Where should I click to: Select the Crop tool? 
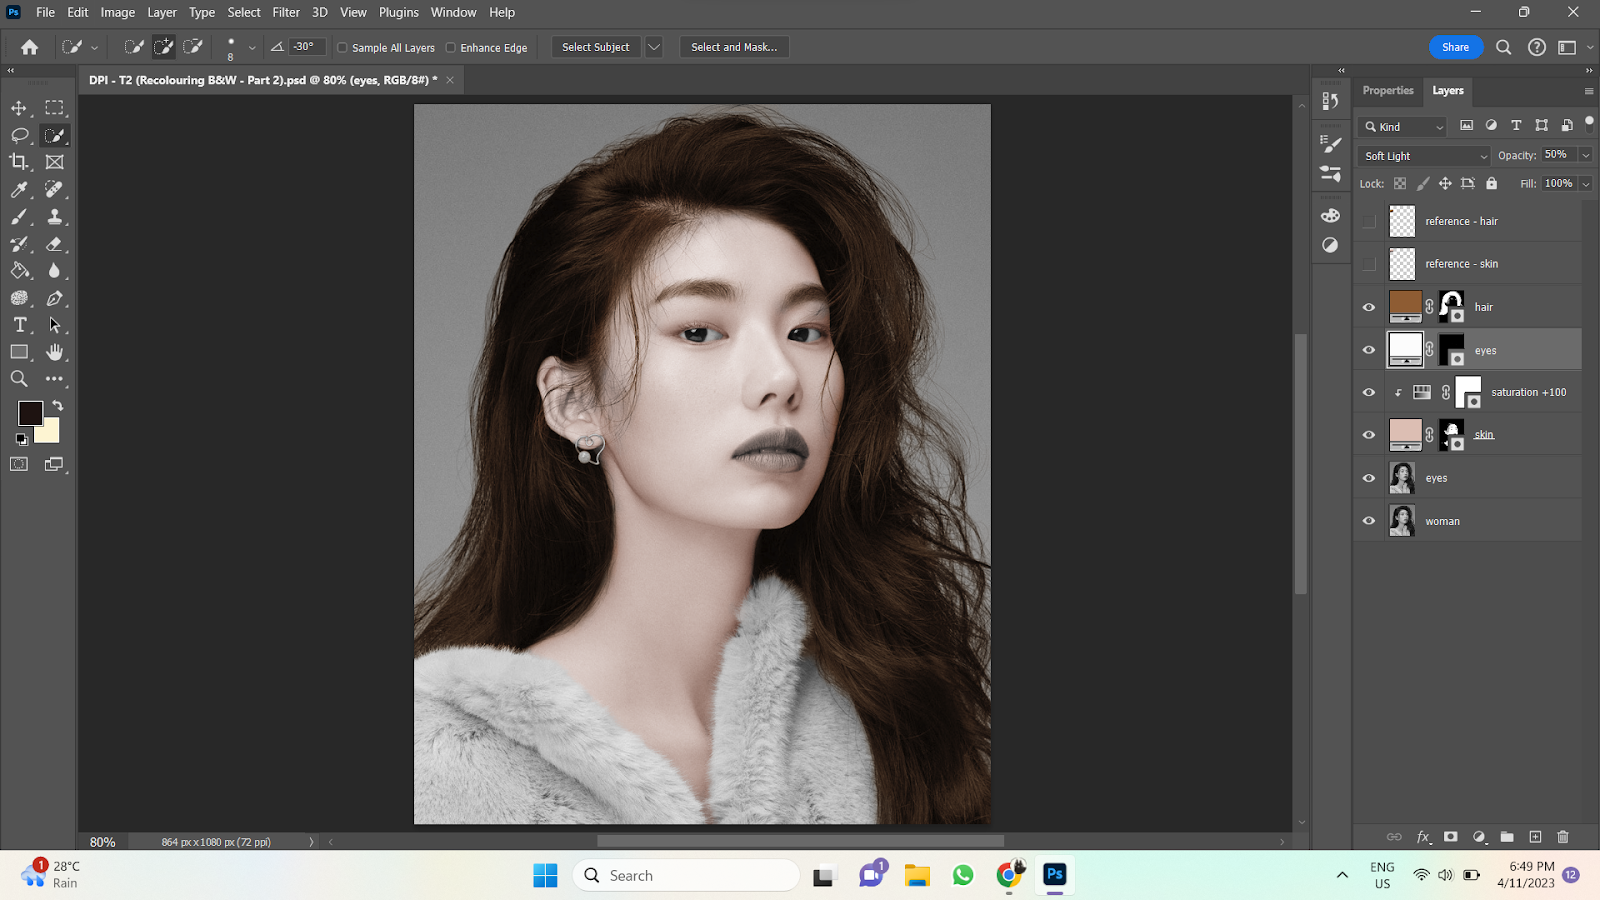coord(19,162)
